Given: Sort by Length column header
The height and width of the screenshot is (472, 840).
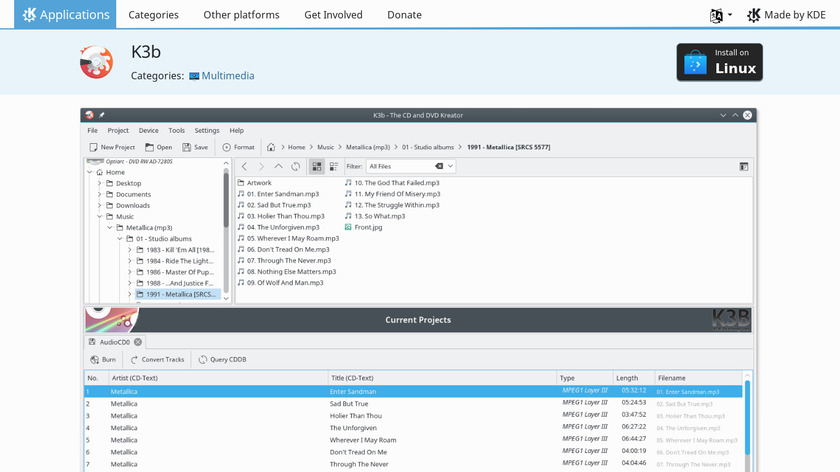Looking at the screenshot, I should (634, 378).
